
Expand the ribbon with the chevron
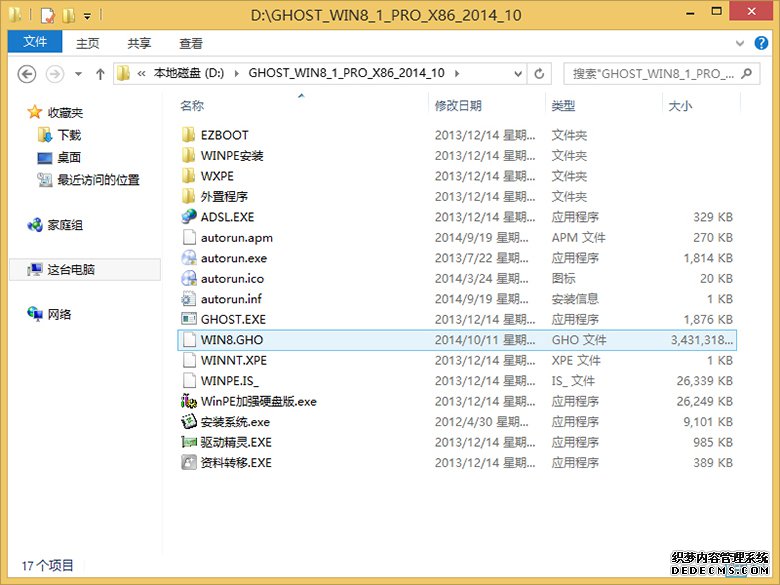740,43
